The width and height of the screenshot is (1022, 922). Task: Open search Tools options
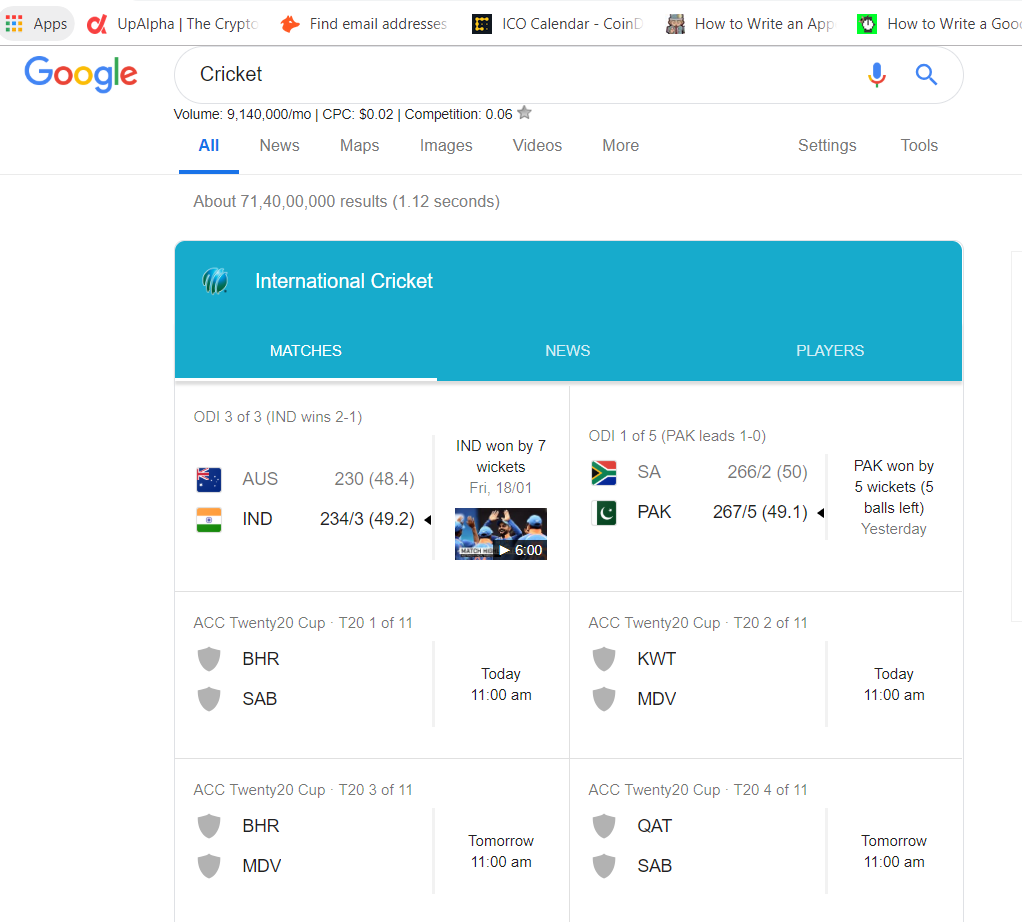point(919,146)
